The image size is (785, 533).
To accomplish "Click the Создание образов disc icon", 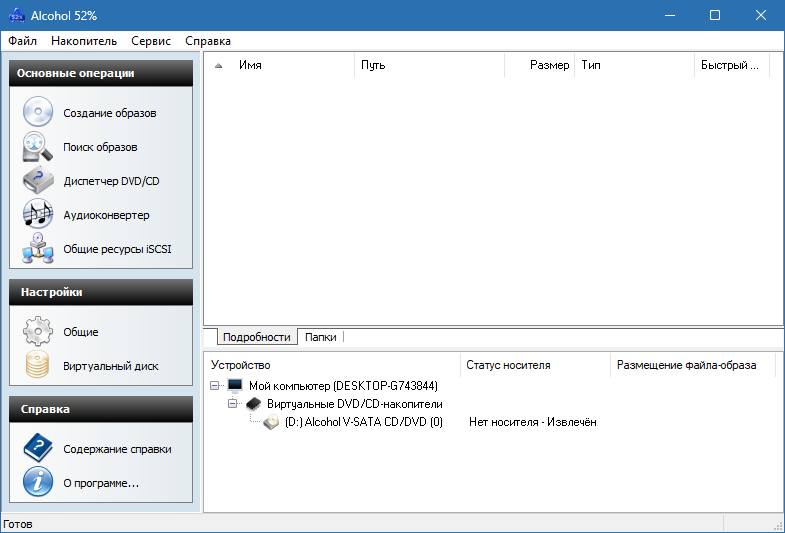I will (x=38, y=112).
